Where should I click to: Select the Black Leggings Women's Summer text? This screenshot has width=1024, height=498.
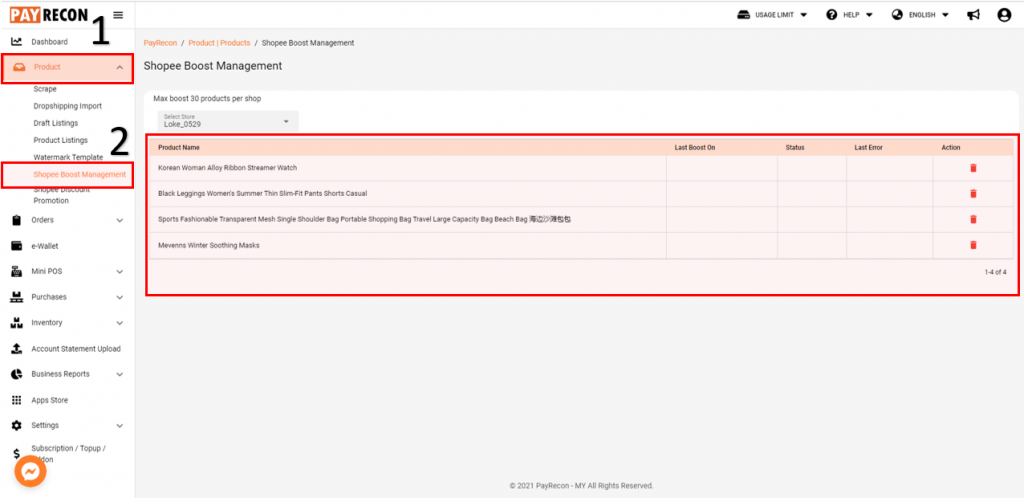click(263, 193)
